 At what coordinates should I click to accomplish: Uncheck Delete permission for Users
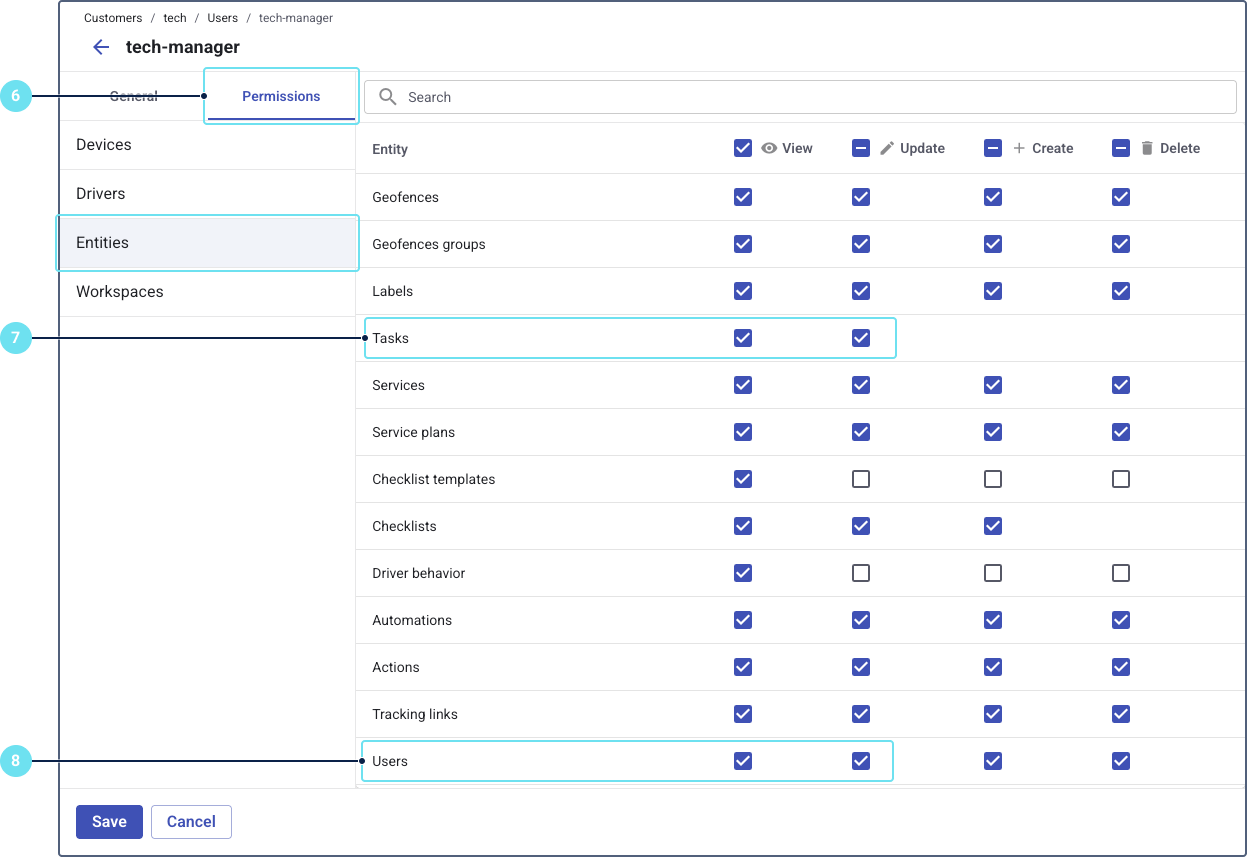[1121, 761]
